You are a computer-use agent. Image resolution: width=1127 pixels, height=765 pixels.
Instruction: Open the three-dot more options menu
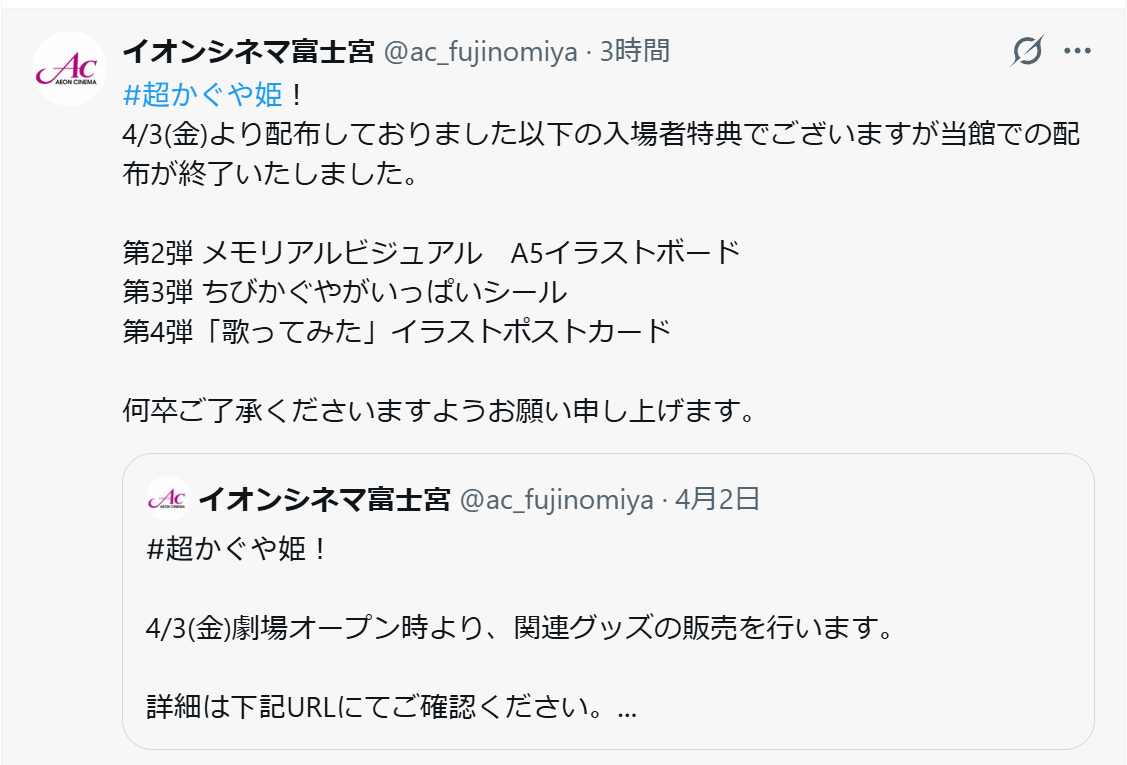[x=1077, y=51]
